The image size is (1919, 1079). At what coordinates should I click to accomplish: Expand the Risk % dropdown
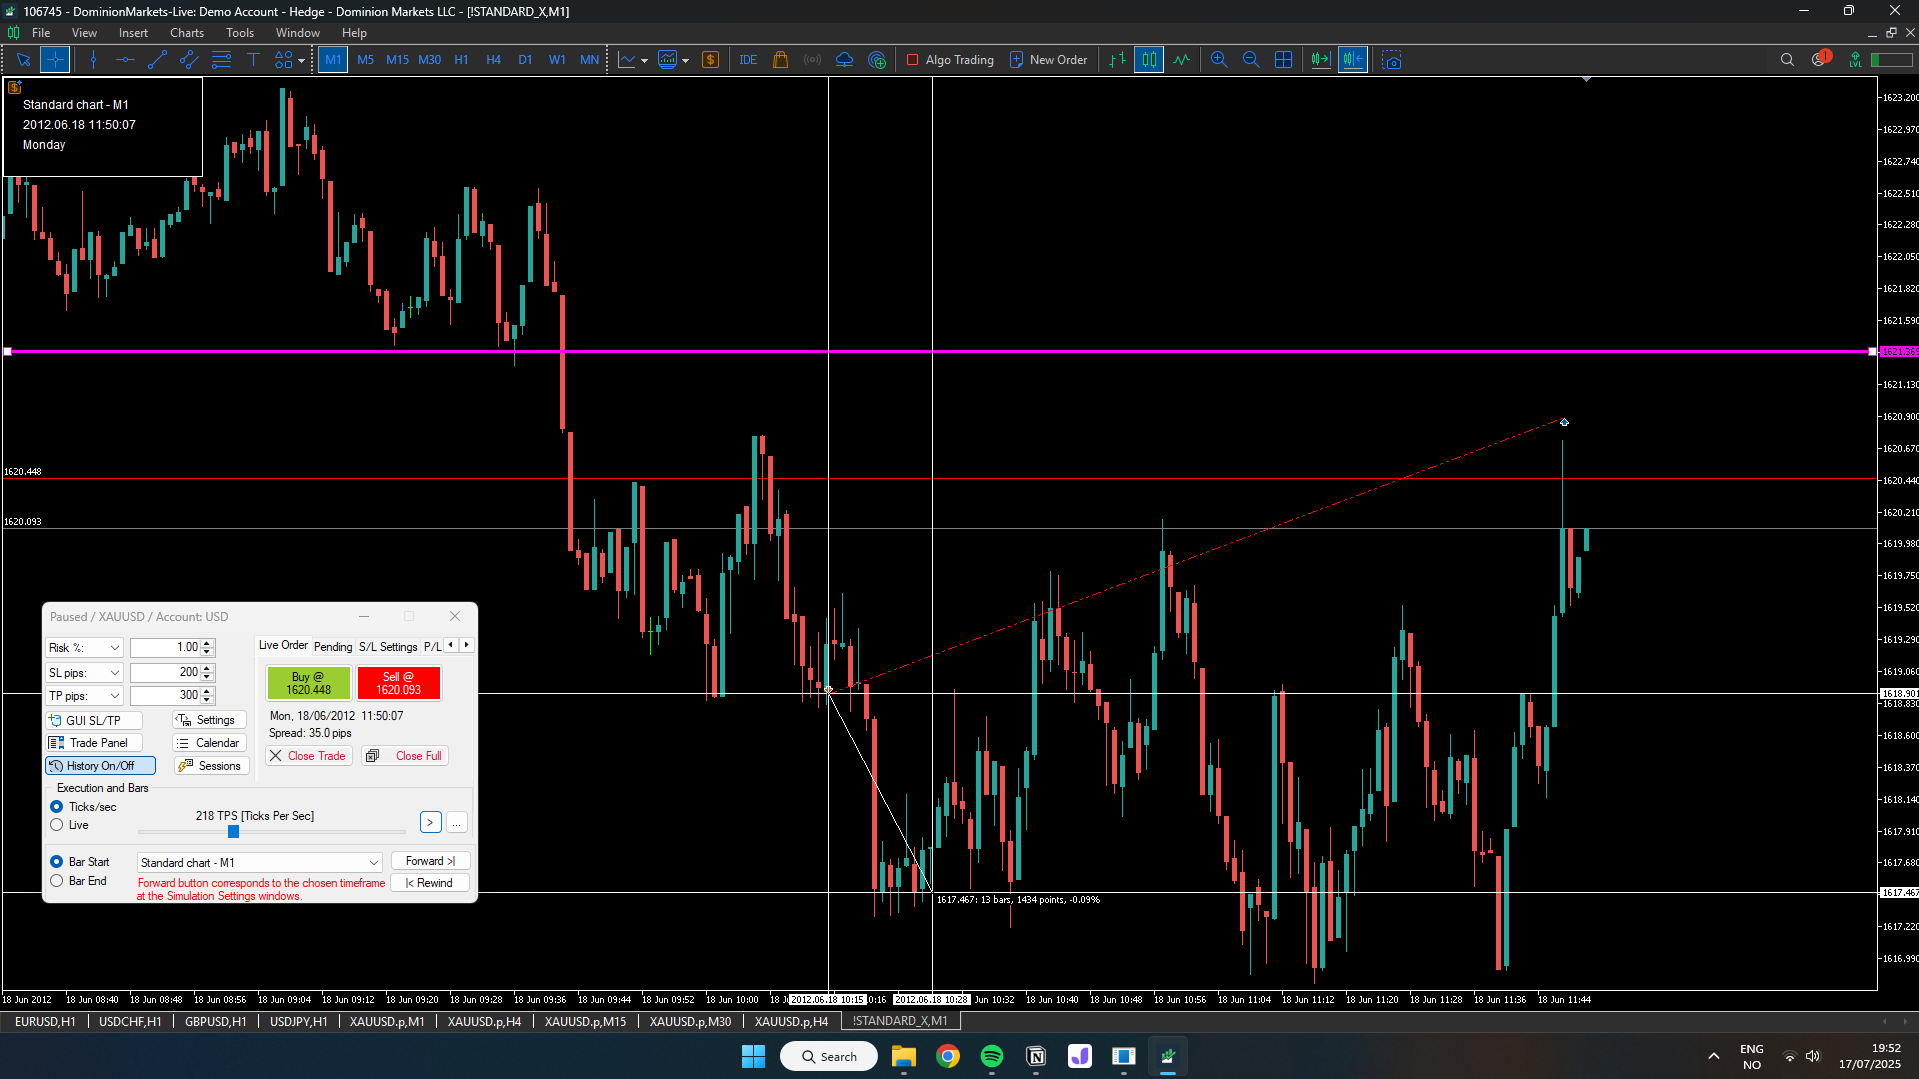(85, 648)
